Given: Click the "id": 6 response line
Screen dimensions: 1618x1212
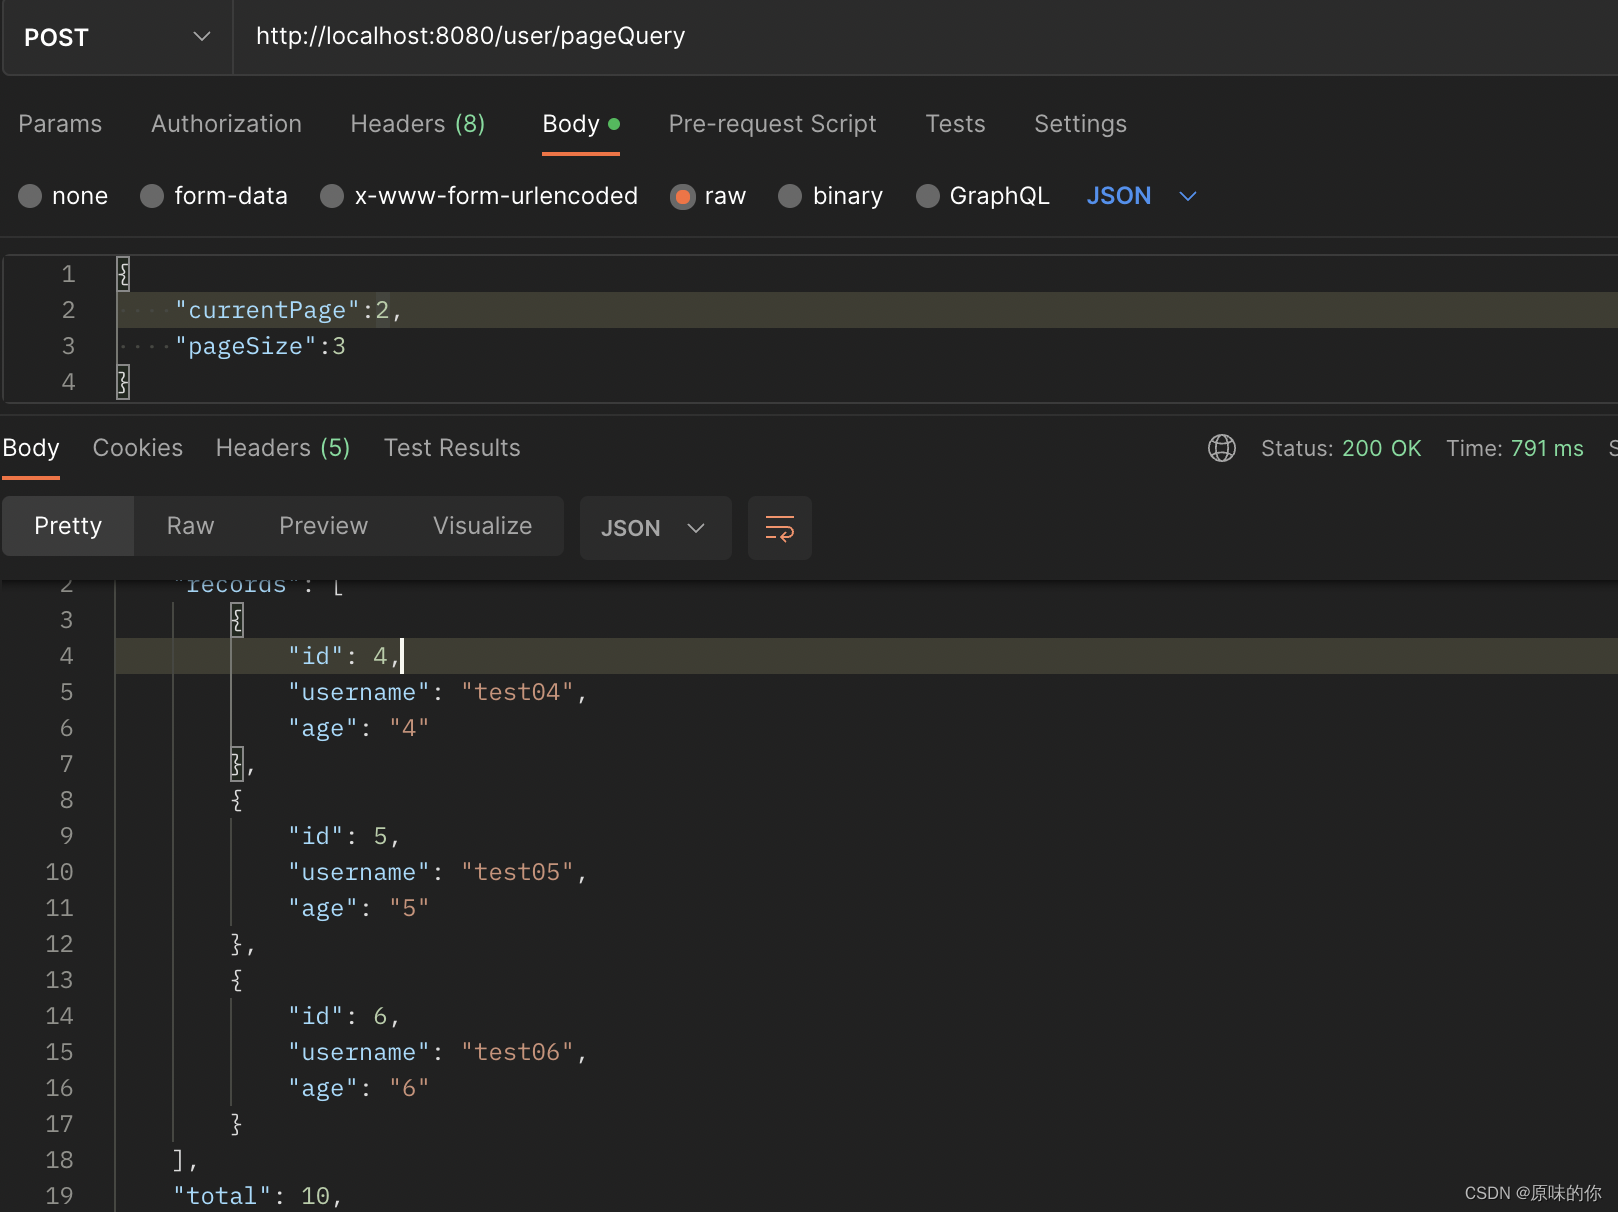Looking at the screenshot, I should click(345, 1016).
